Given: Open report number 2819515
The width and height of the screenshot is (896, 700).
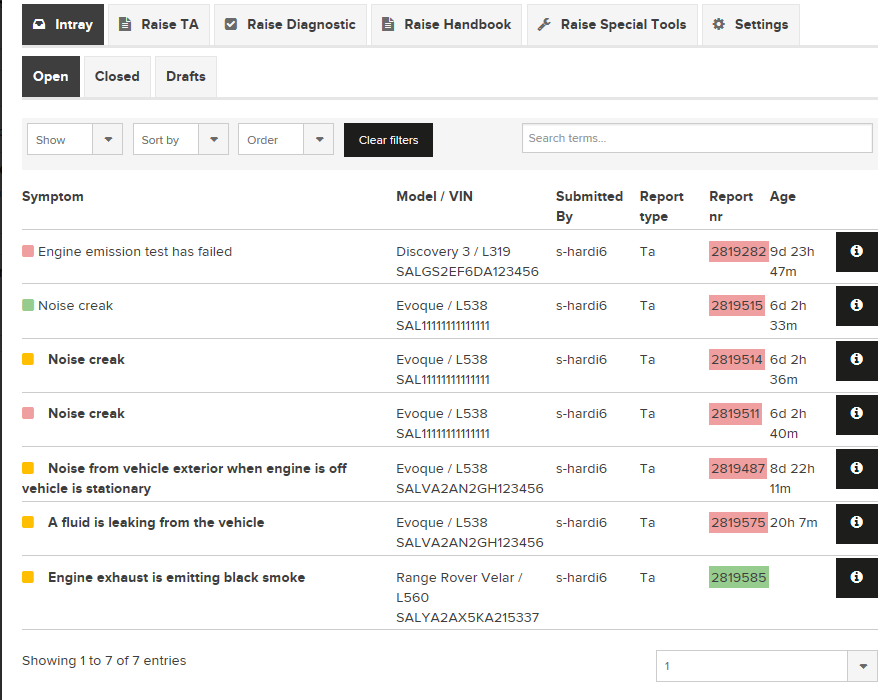Looking at the screenshot, I should click(x=737, y=306).
